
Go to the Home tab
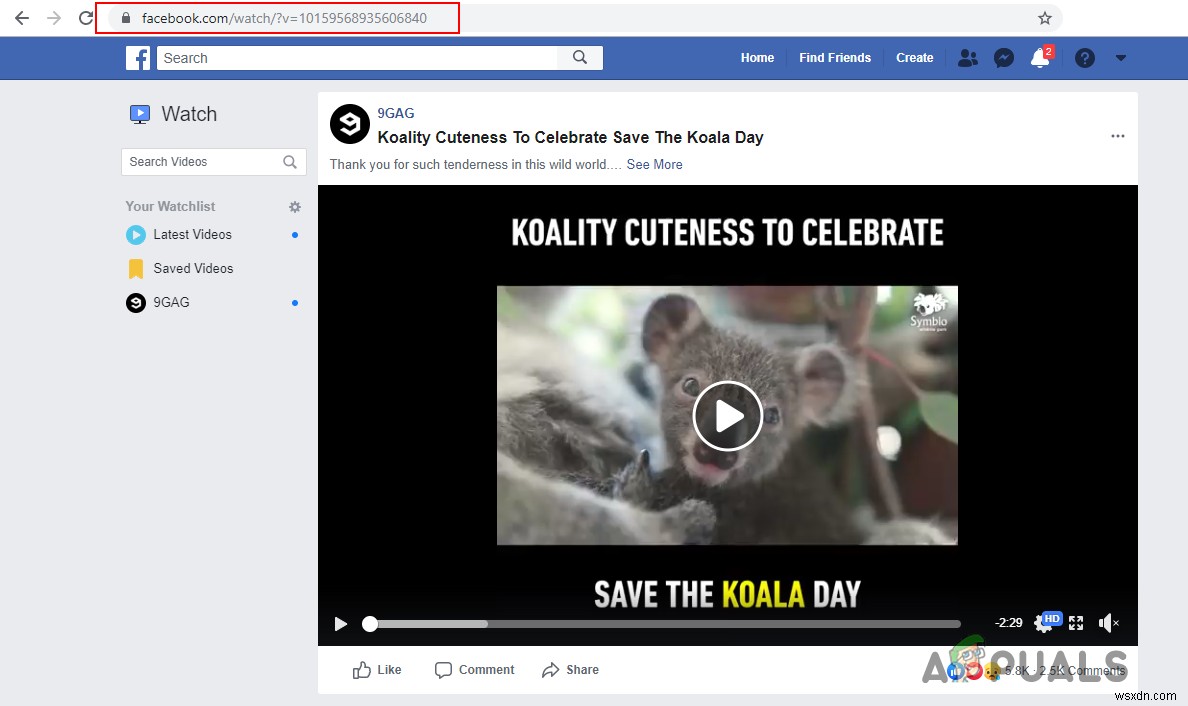click(x=757, y=58)
